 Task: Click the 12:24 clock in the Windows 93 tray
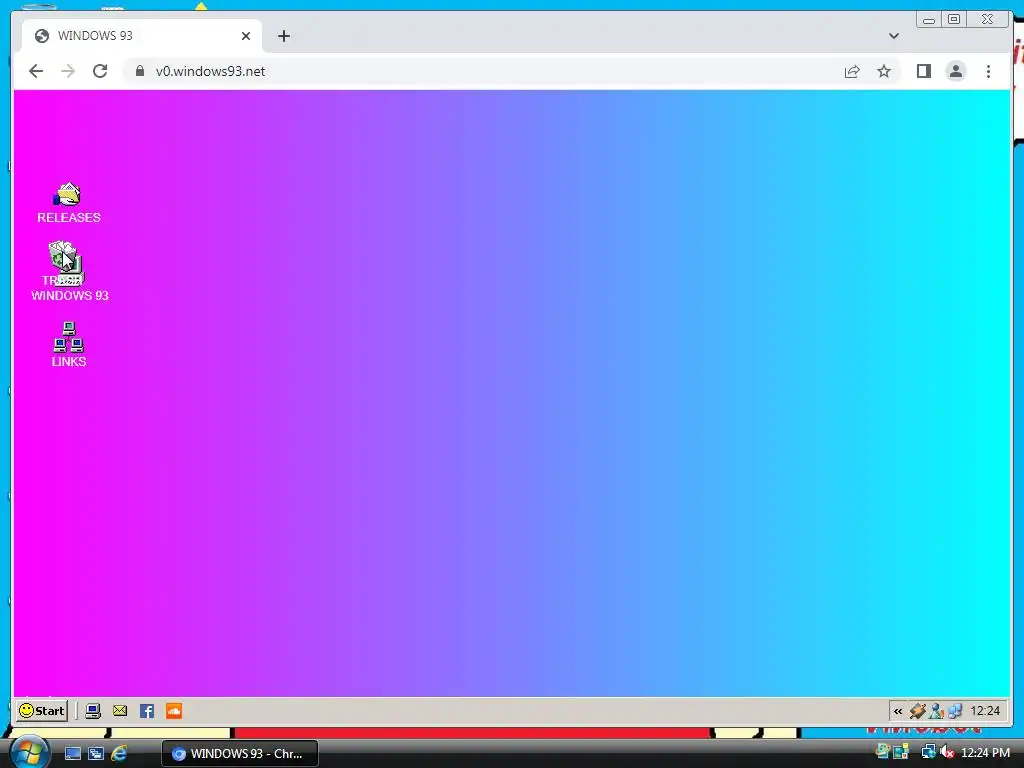985,711
